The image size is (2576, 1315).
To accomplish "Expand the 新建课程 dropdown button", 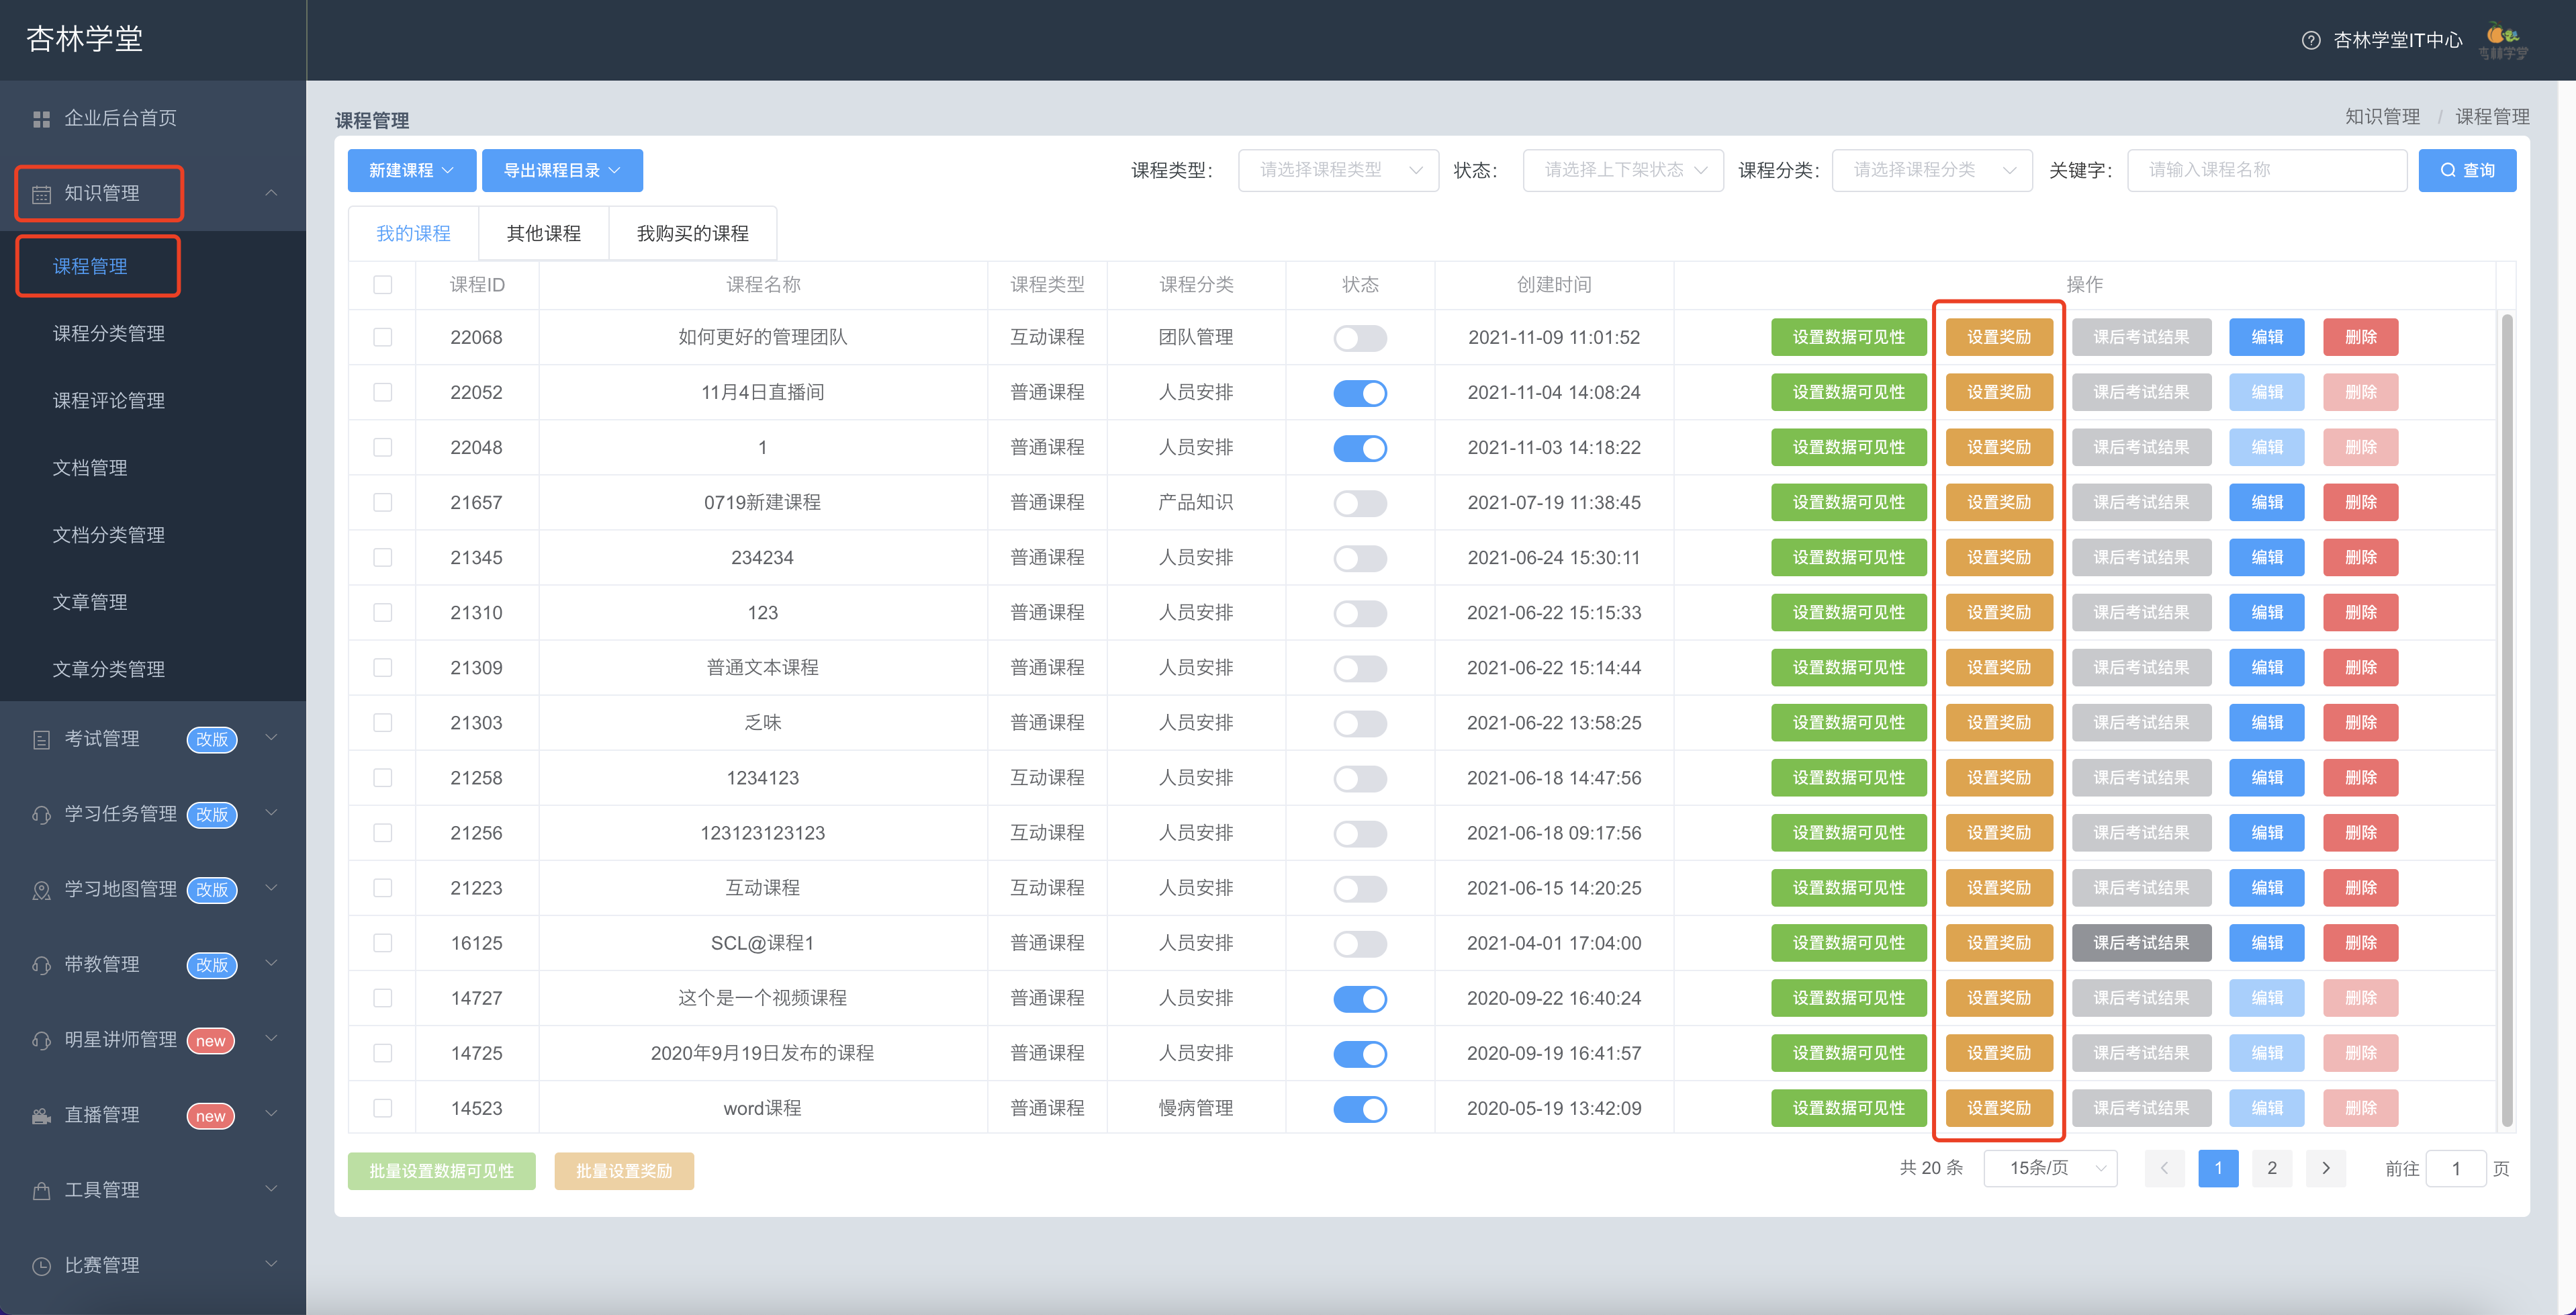I will 411,170.
